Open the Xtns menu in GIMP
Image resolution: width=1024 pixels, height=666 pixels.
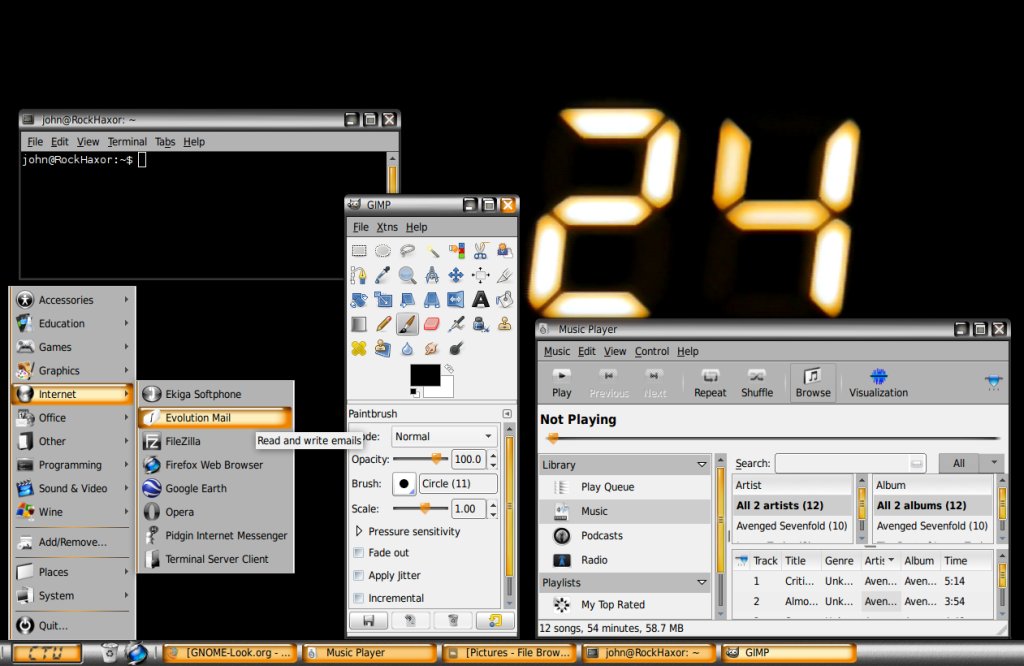point(387,227)
